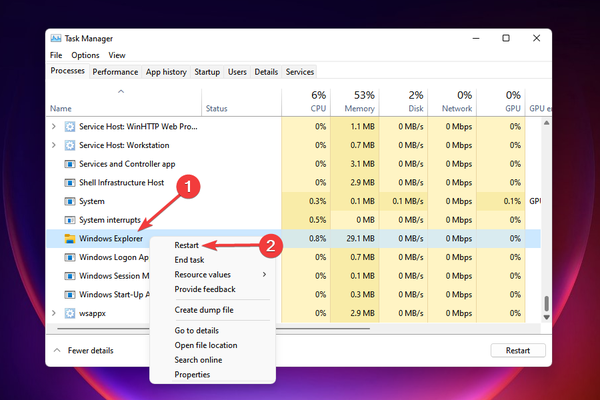This screenshot has height=400, width=600.
Task: Choose Restart in the context menu
Action: (186, 245)
